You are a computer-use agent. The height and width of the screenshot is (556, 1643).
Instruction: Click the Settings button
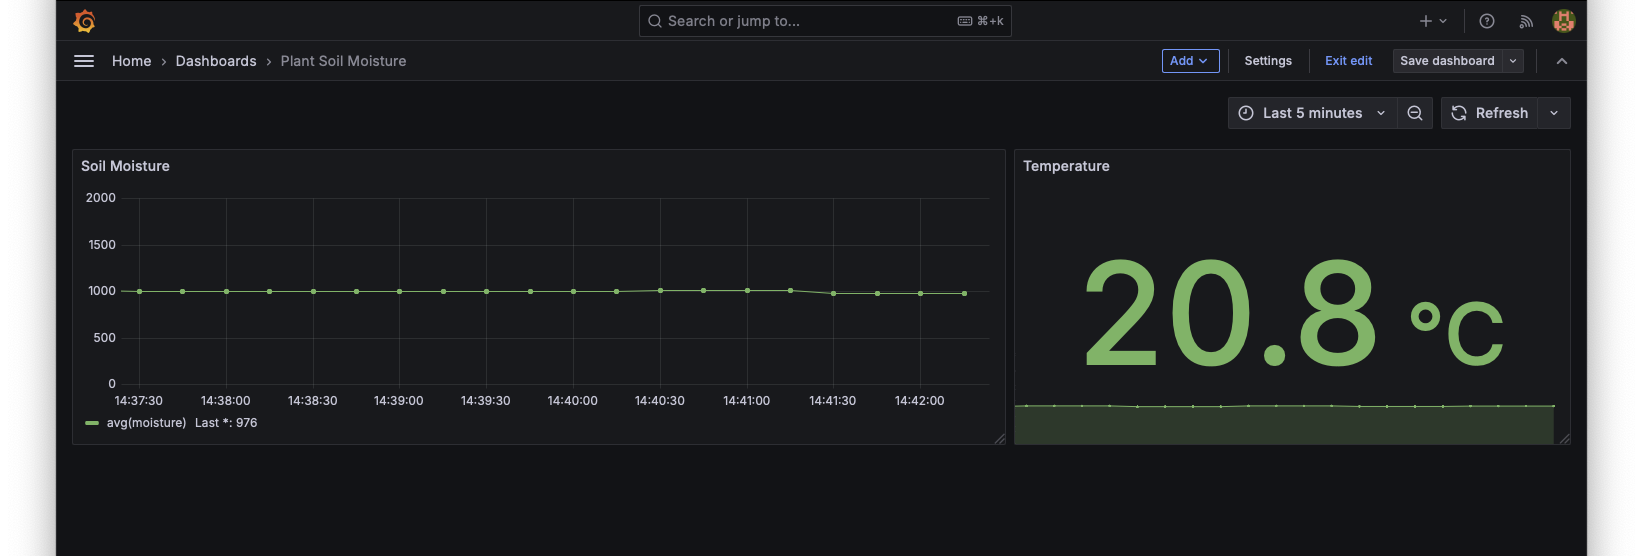(x=1268, y=61)
